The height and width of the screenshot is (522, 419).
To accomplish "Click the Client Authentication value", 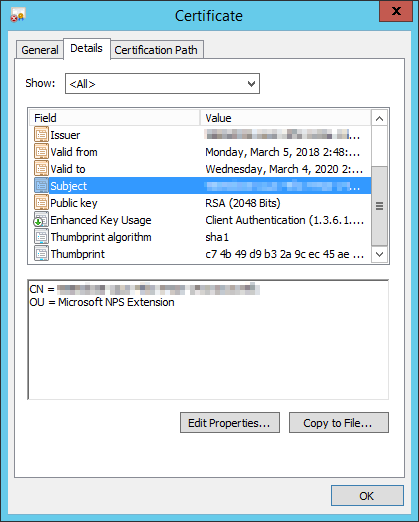I will tap(285, 220).
